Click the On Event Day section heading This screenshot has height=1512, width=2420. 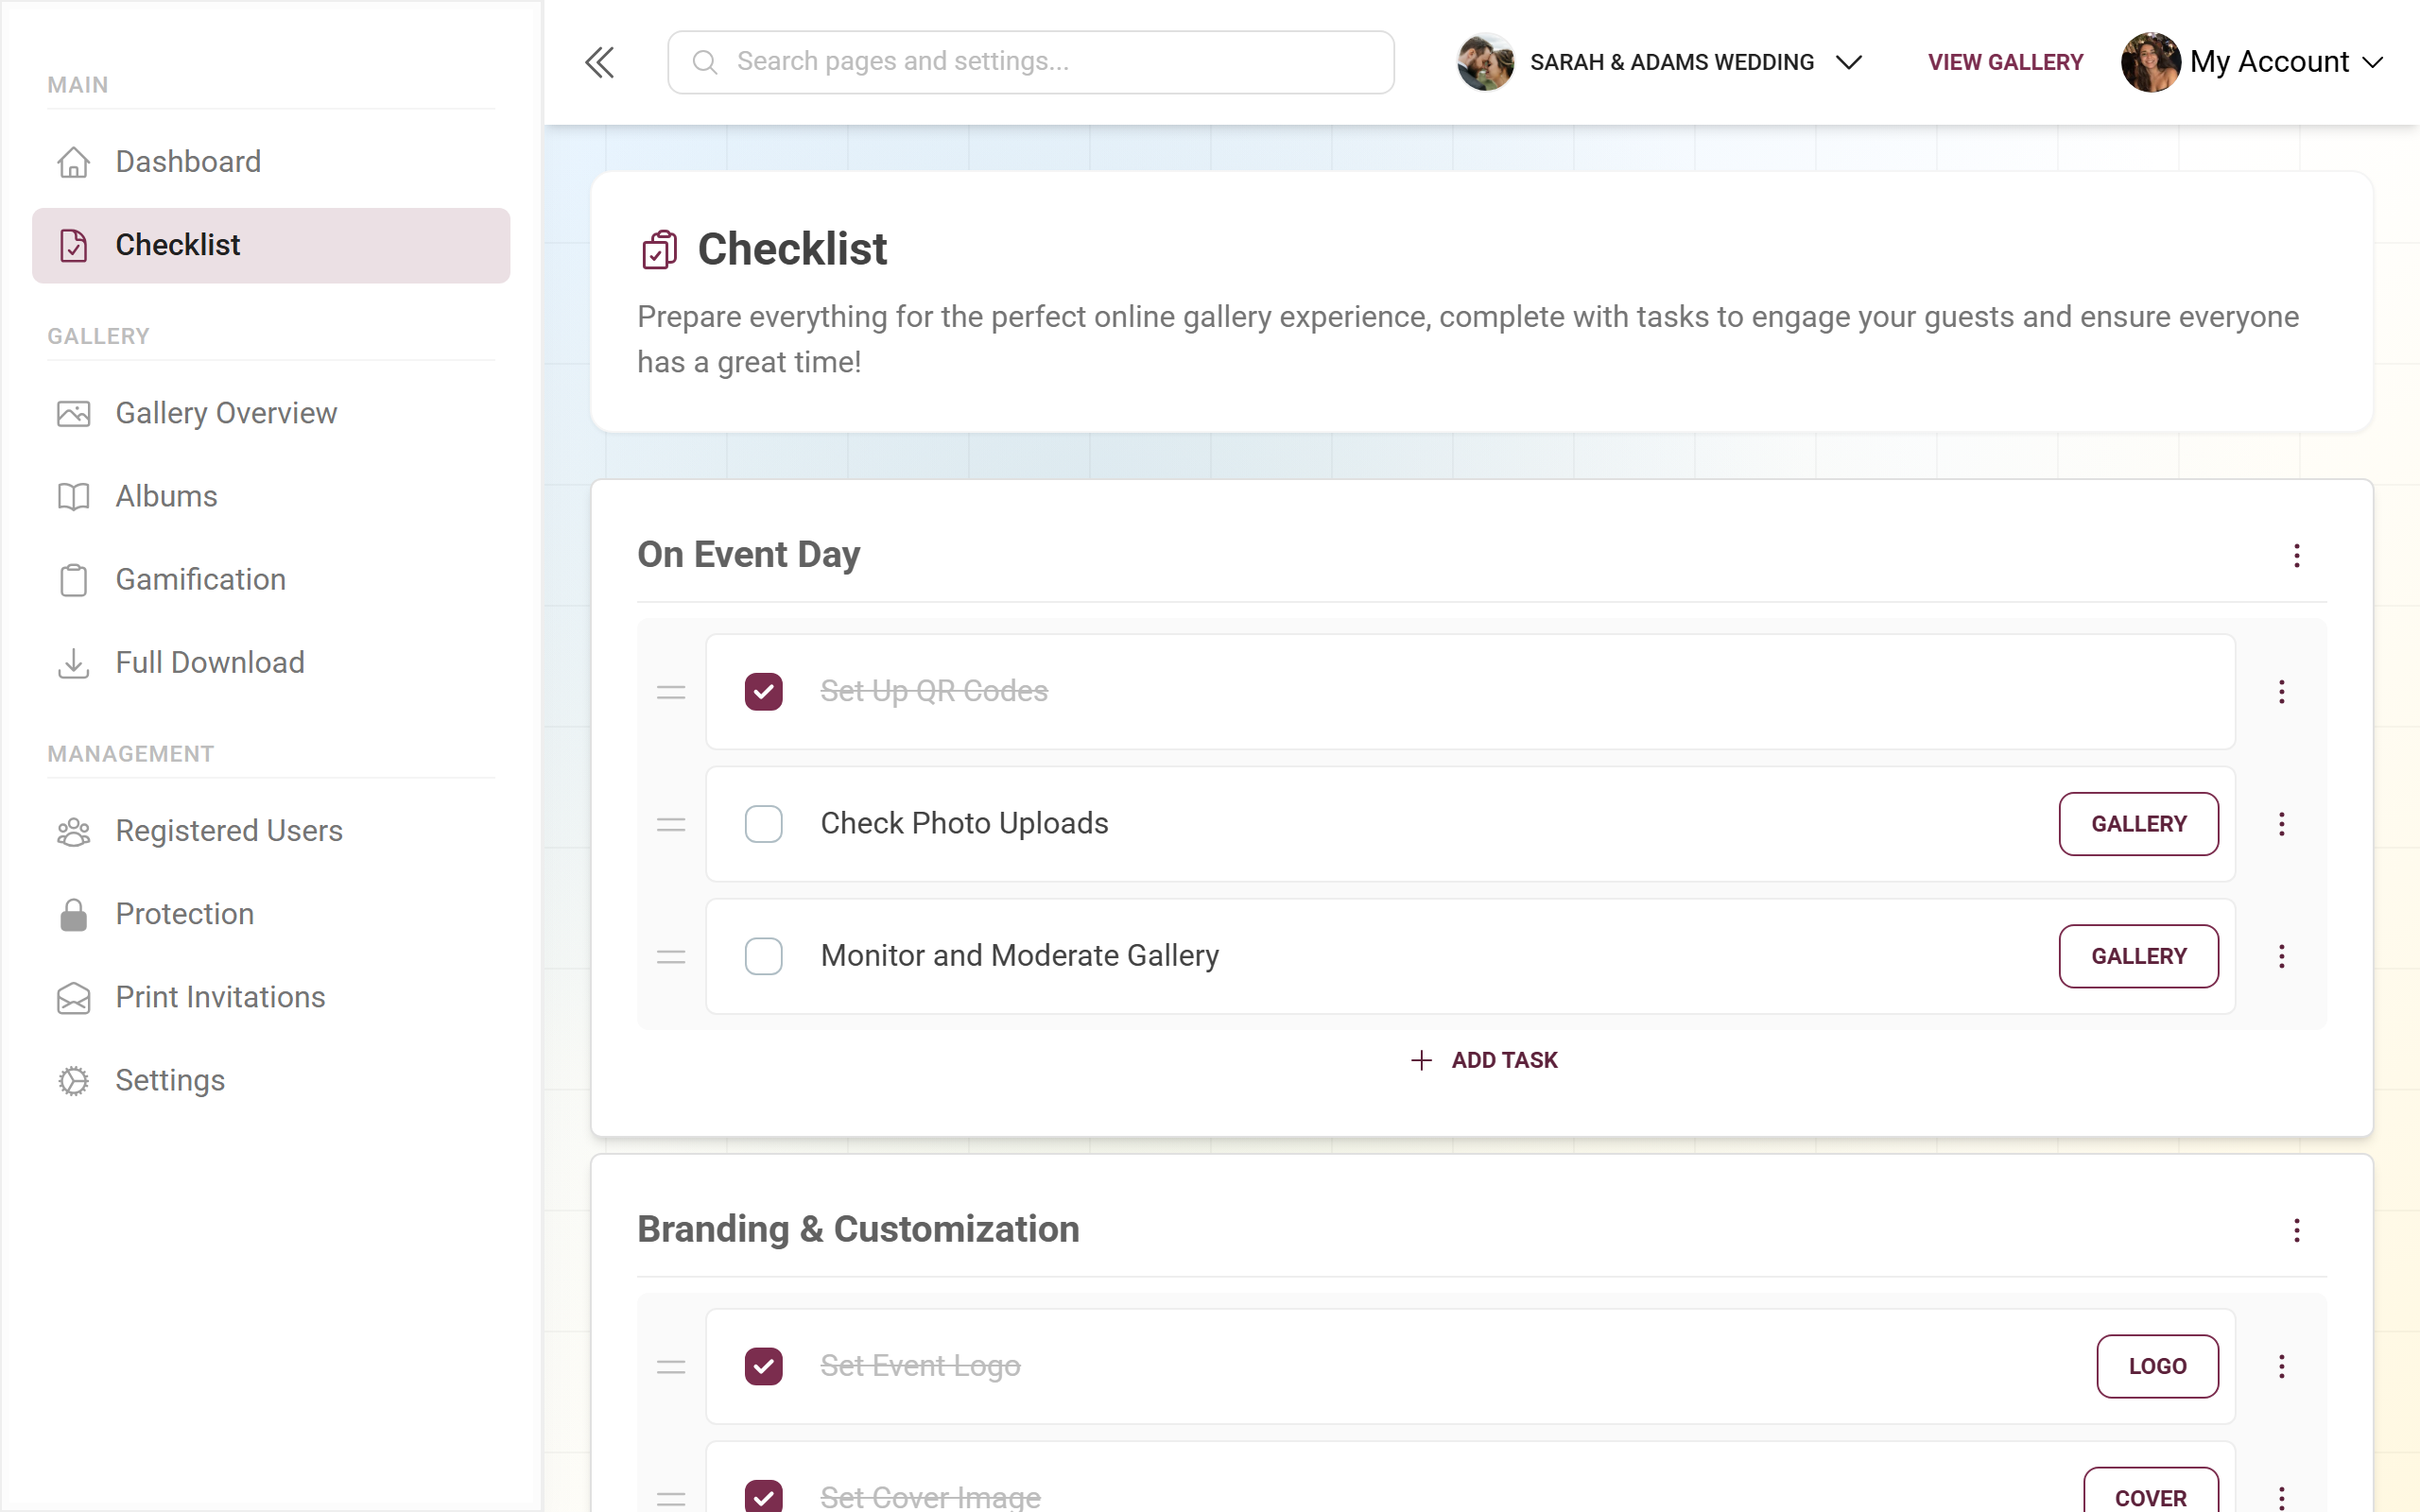pyautogui.click(x=749, y=555)
